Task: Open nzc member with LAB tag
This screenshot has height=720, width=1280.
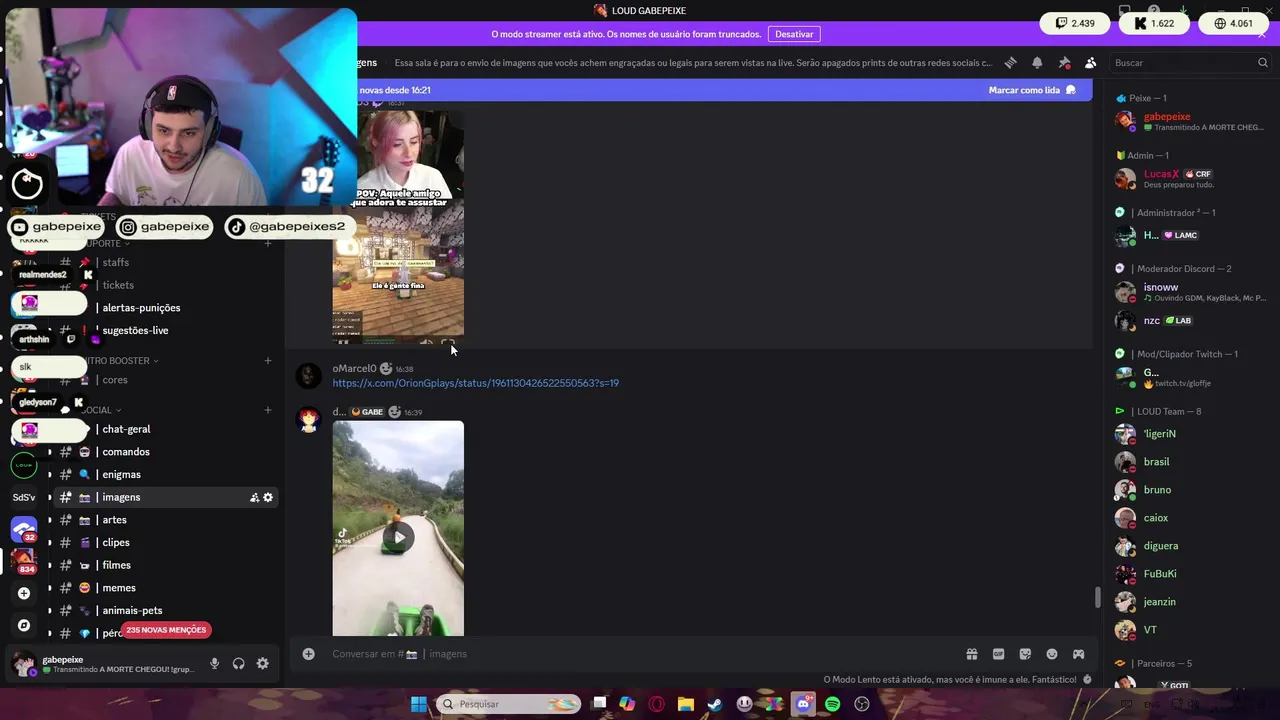Action: click(x=1192, y=321)
